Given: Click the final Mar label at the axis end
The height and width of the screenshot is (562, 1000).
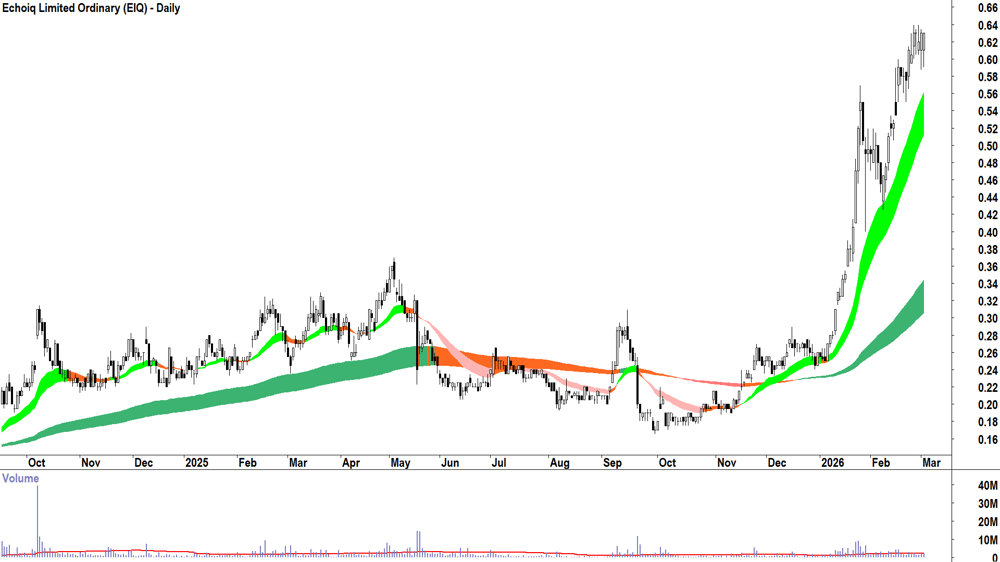Looking at the screenshot, I should pos(931,462).
